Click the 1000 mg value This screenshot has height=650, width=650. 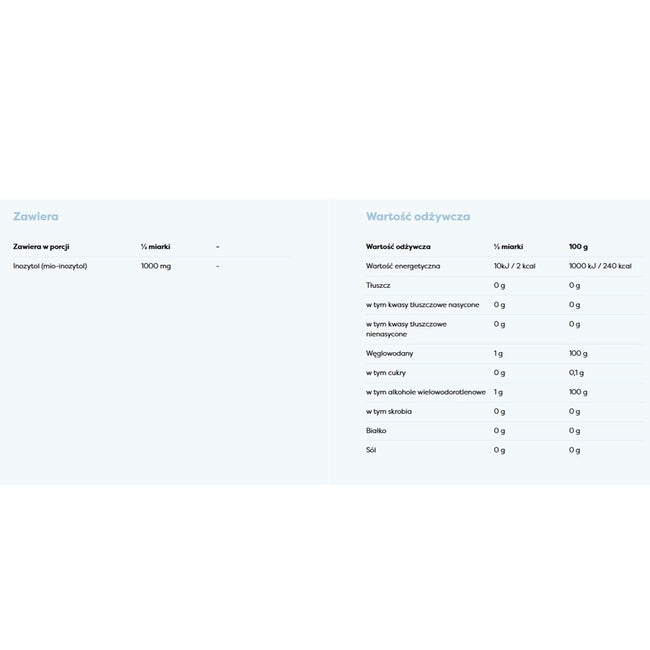point(156,266)
